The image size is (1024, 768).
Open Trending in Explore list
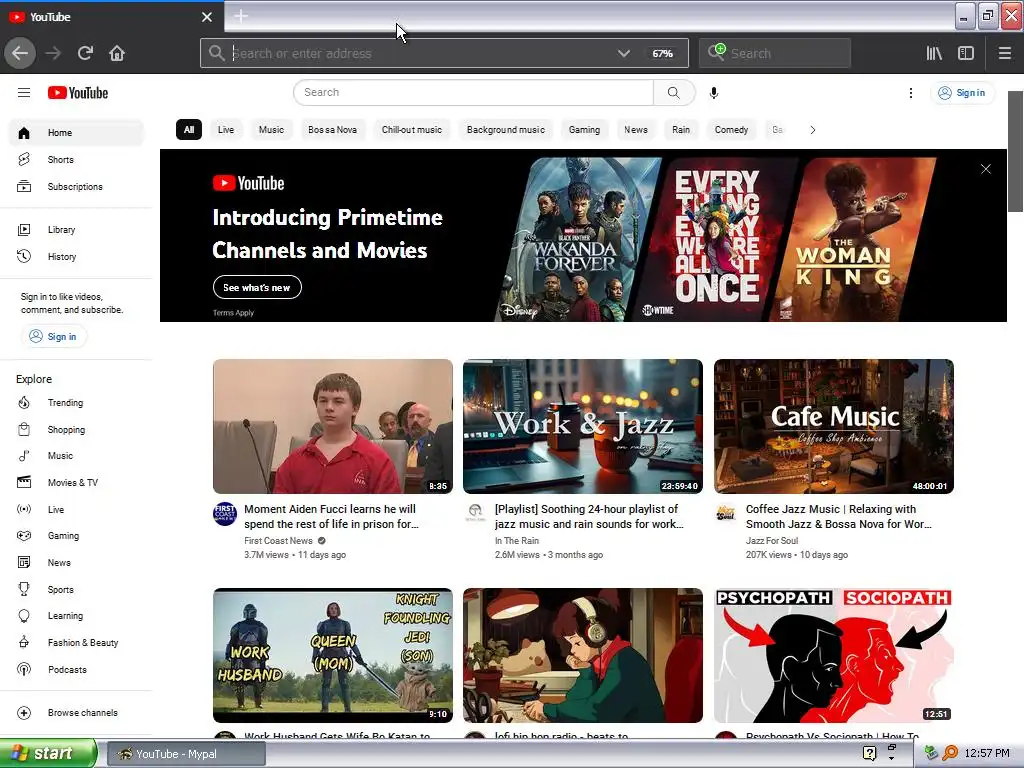tap(76, 403)
